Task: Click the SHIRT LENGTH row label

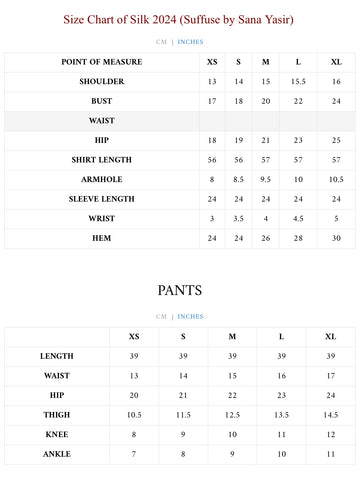Action: (x=102, y=160)
